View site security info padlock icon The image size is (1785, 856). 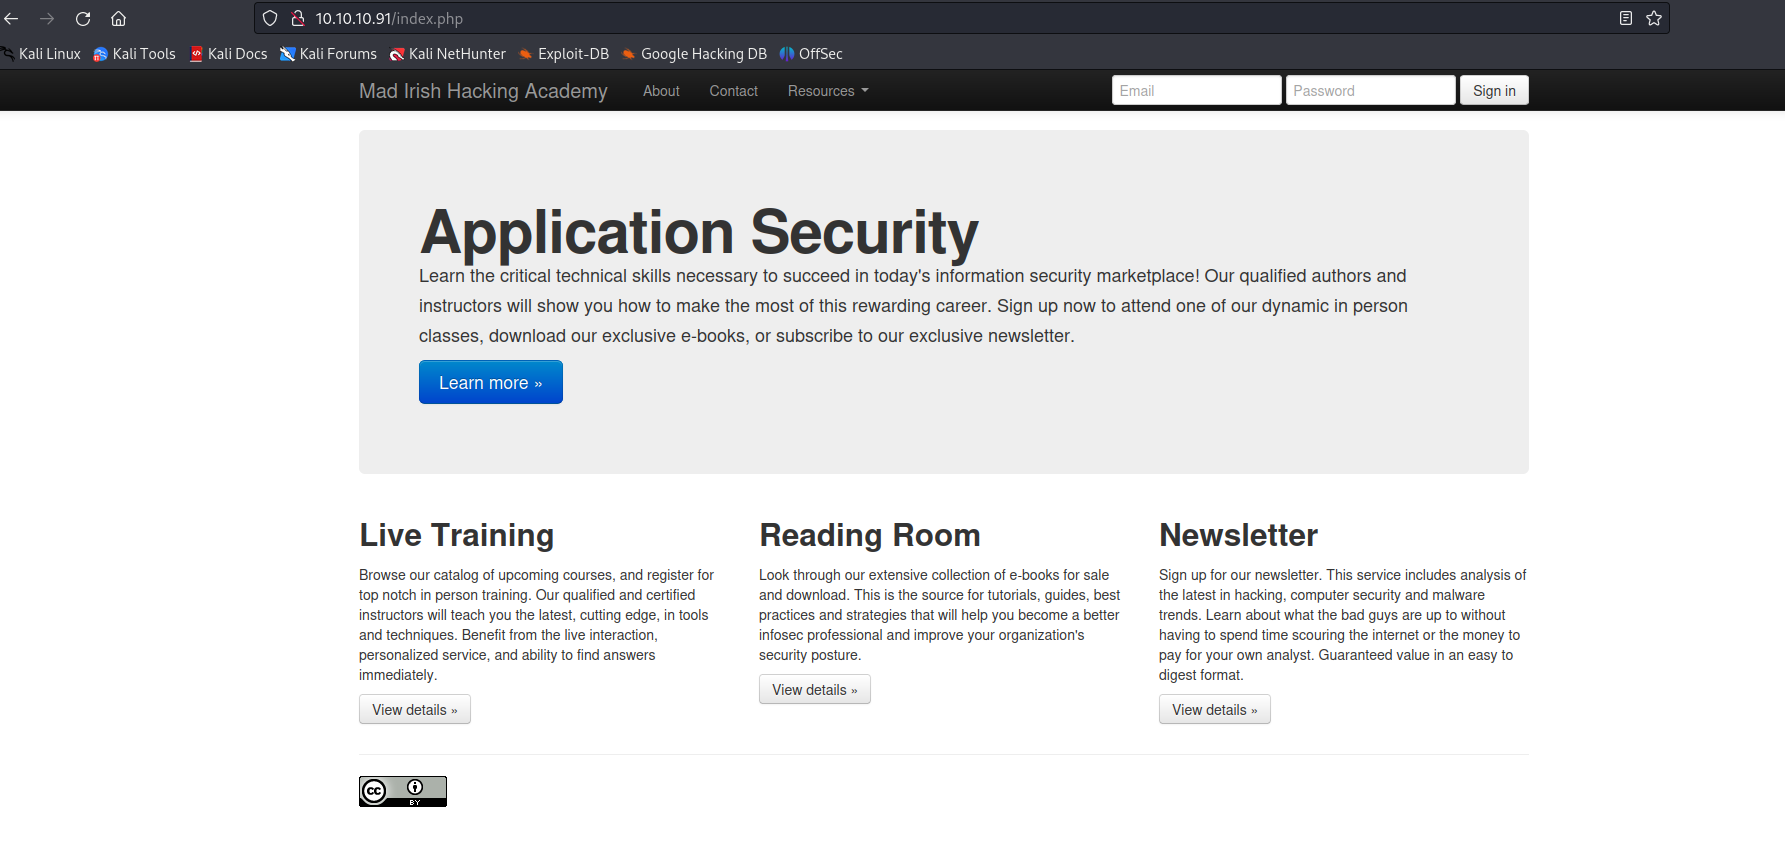297,18
